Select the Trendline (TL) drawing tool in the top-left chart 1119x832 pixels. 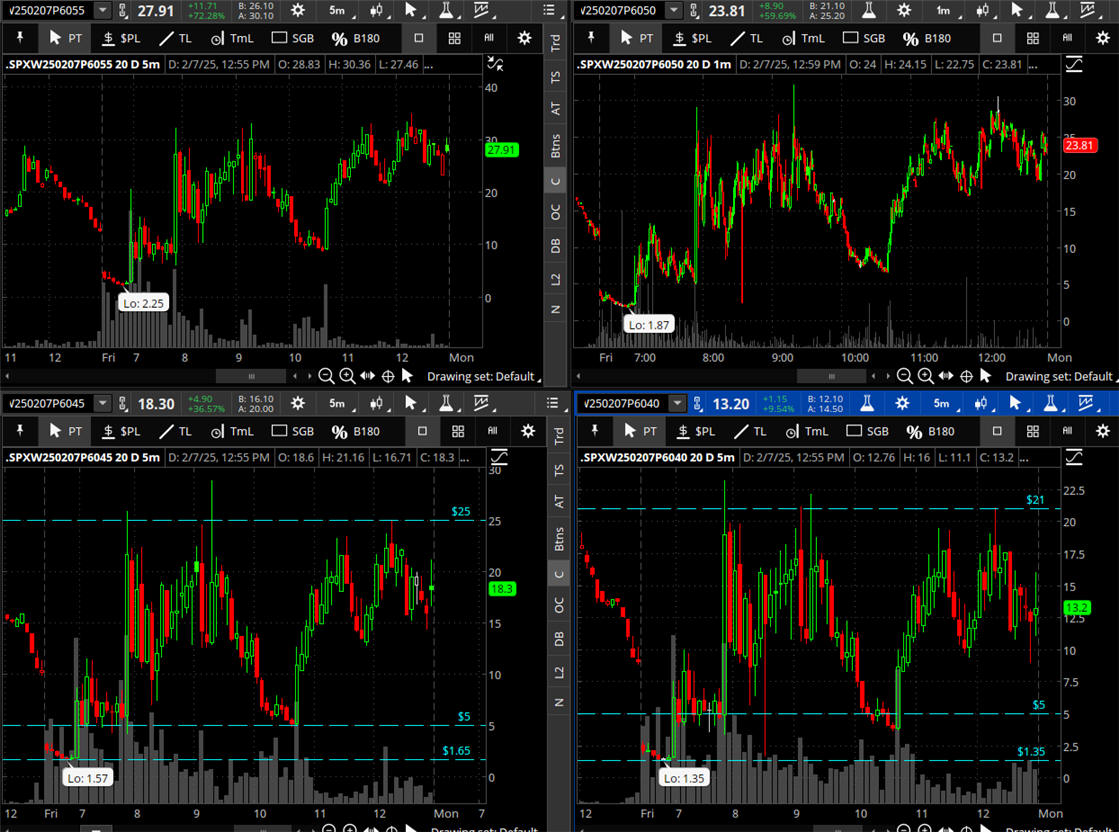pos(172,38)
